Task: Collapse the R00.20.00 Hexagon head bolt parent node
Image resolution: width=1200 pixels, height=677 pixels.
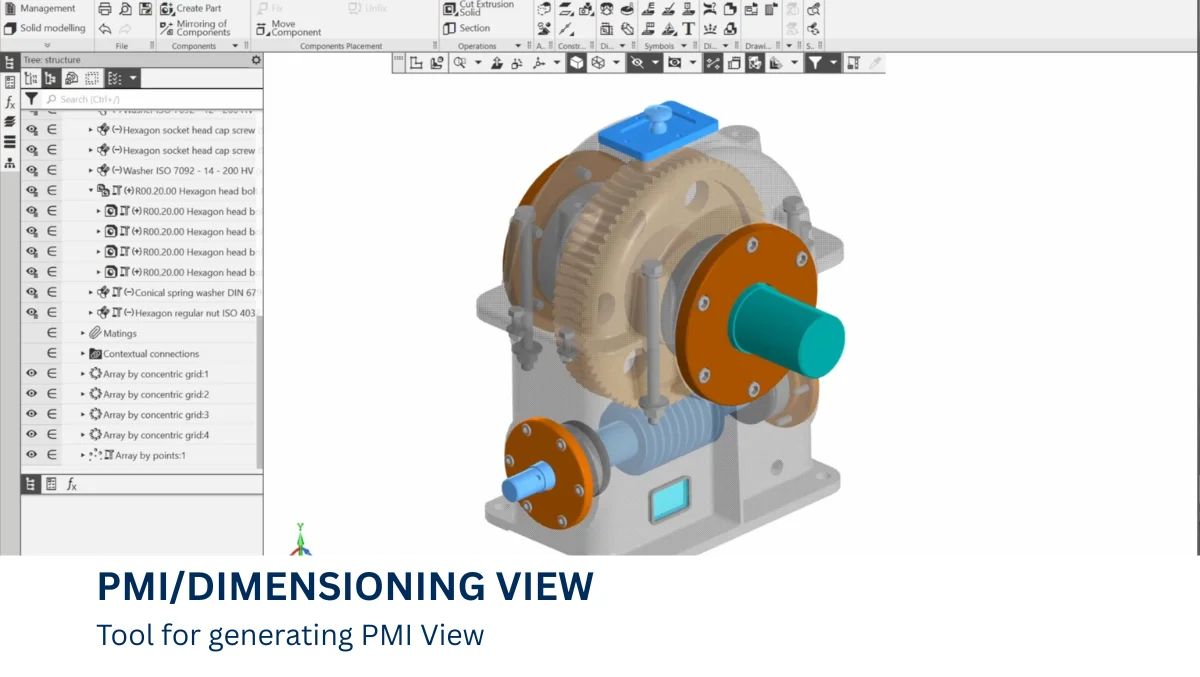Action: [90, 190]
